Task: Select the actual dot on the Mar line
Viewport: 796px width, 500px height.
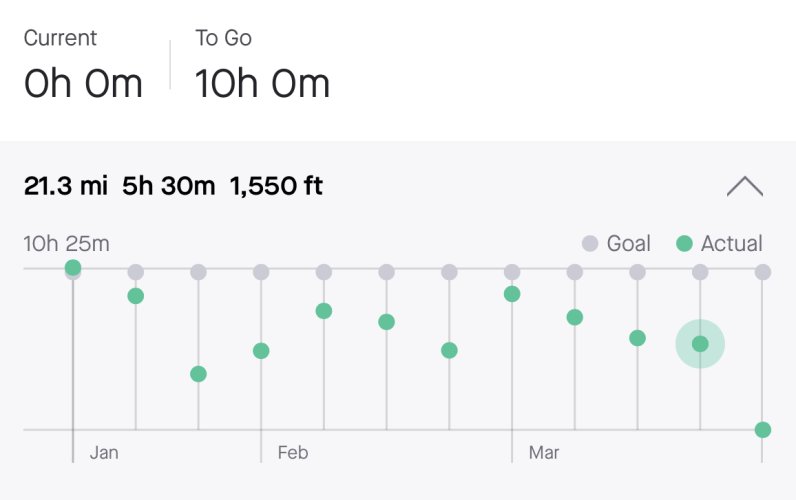Action: click(x=512, y=293)
